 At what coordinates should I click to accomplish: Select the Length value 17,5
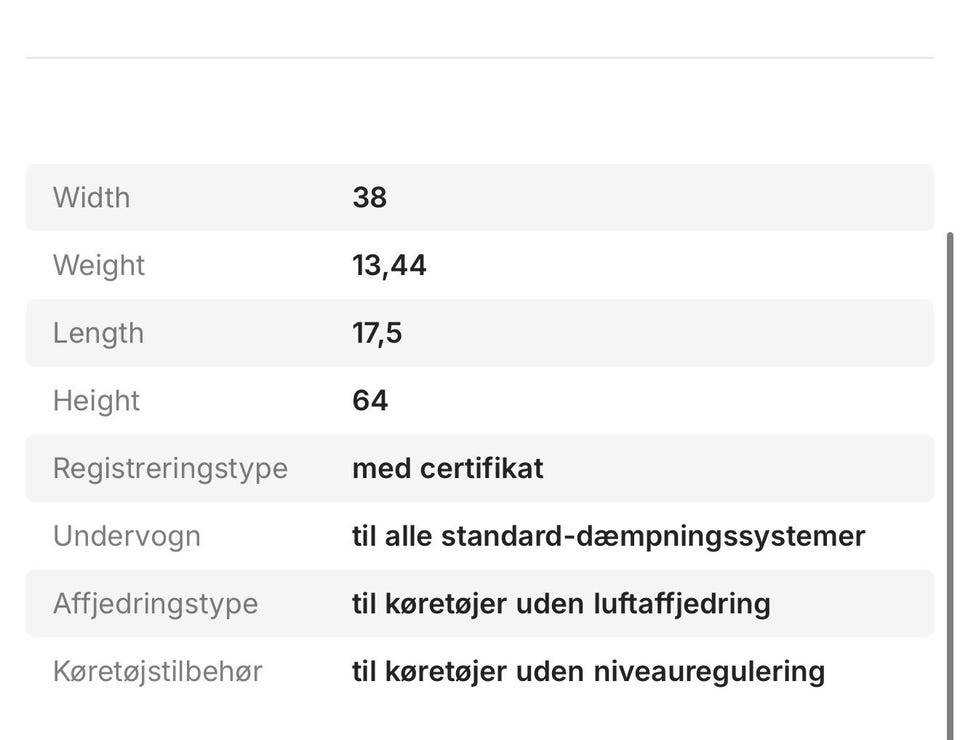[x=377, y=333]
